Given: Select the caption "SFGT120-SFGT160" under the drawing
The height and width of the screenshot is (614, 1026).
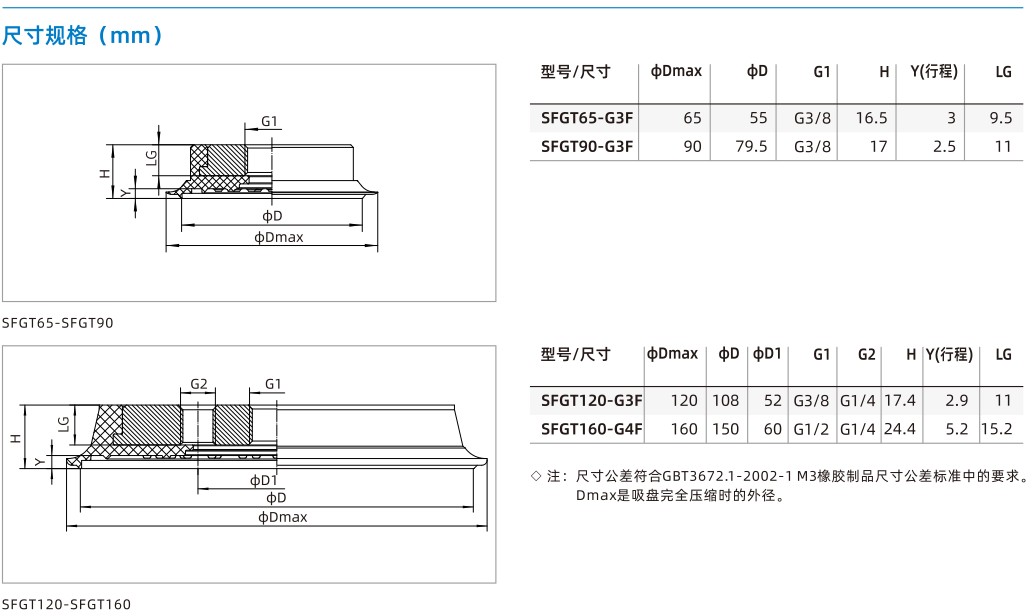Looking at the screenshot, I should [x=66, y=604].
